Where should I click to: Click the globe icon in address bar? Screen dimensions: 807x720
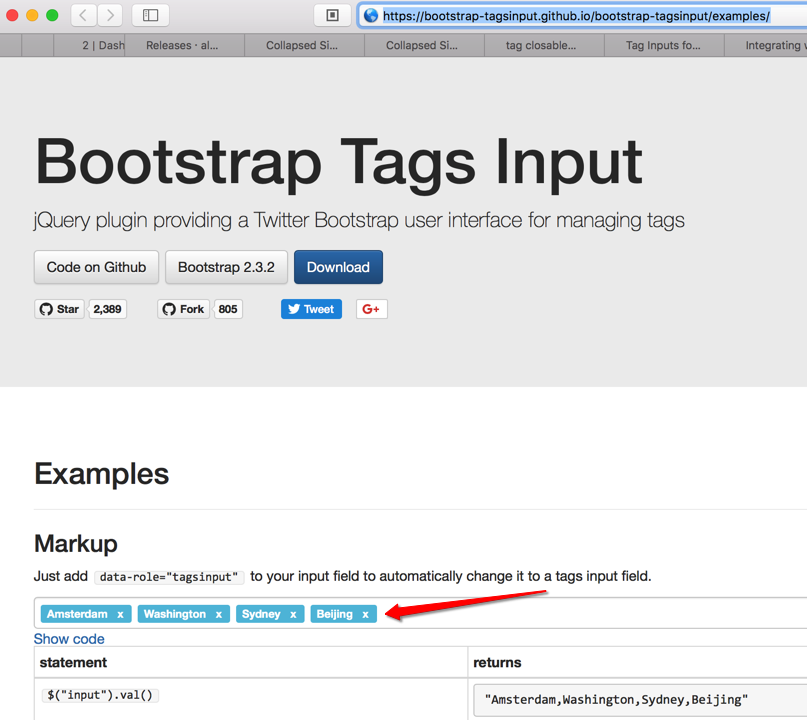371,16
